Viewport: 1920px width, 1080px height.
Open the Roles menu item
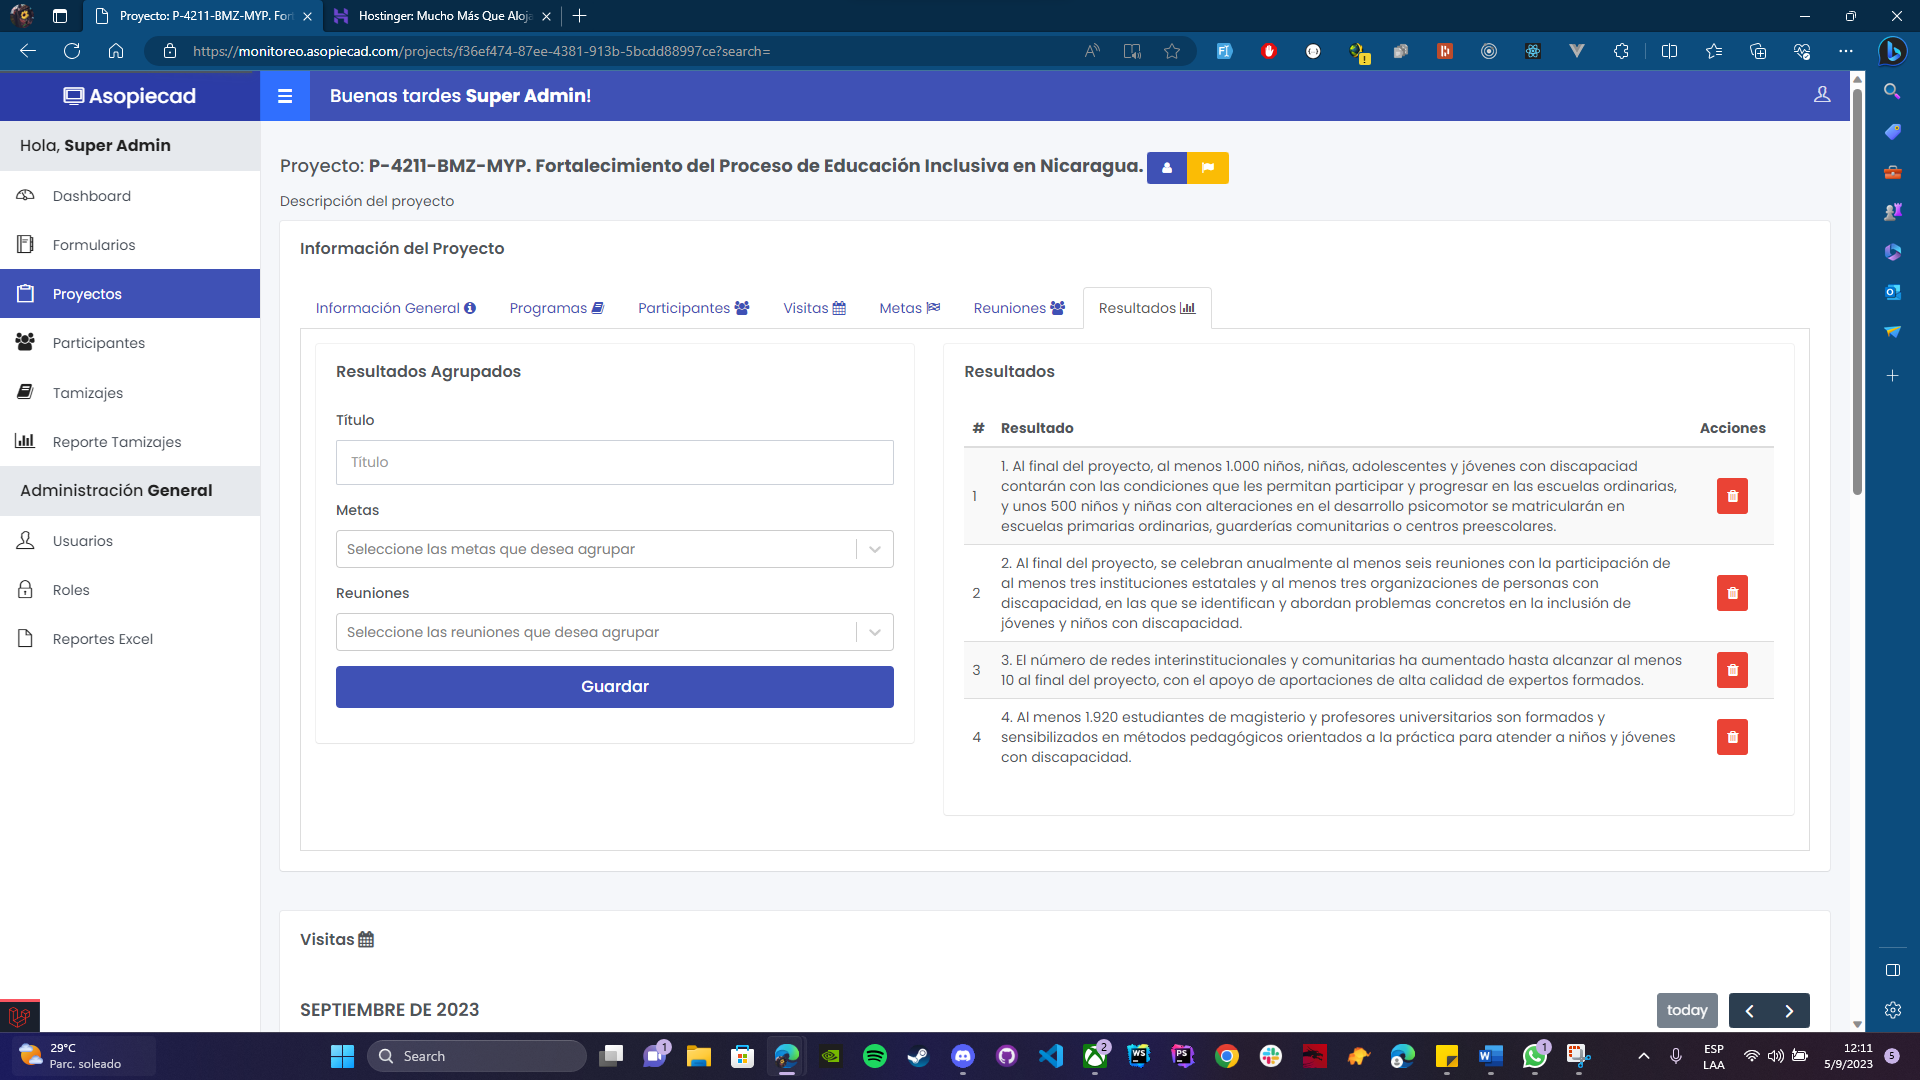[71, 590]
